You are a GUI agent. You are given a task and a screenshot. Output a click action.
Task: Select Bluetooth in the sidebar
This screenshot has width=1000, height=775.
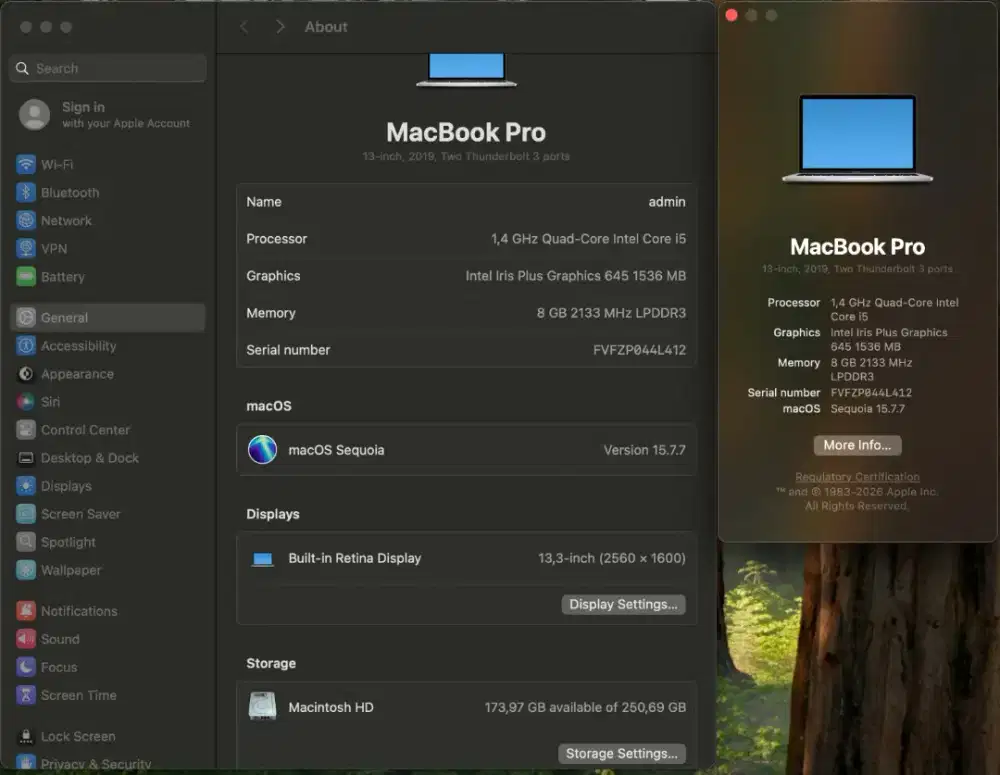pos(107,192)
